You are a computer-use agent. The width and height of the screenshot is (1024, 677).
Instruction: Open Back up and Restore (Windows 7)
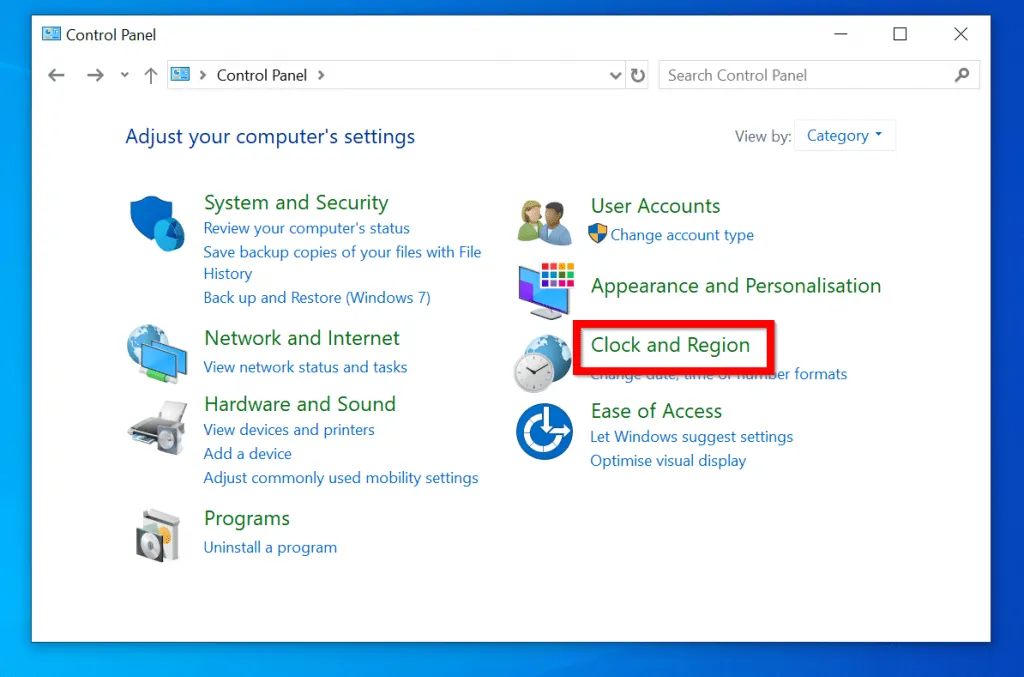[317, 298]
